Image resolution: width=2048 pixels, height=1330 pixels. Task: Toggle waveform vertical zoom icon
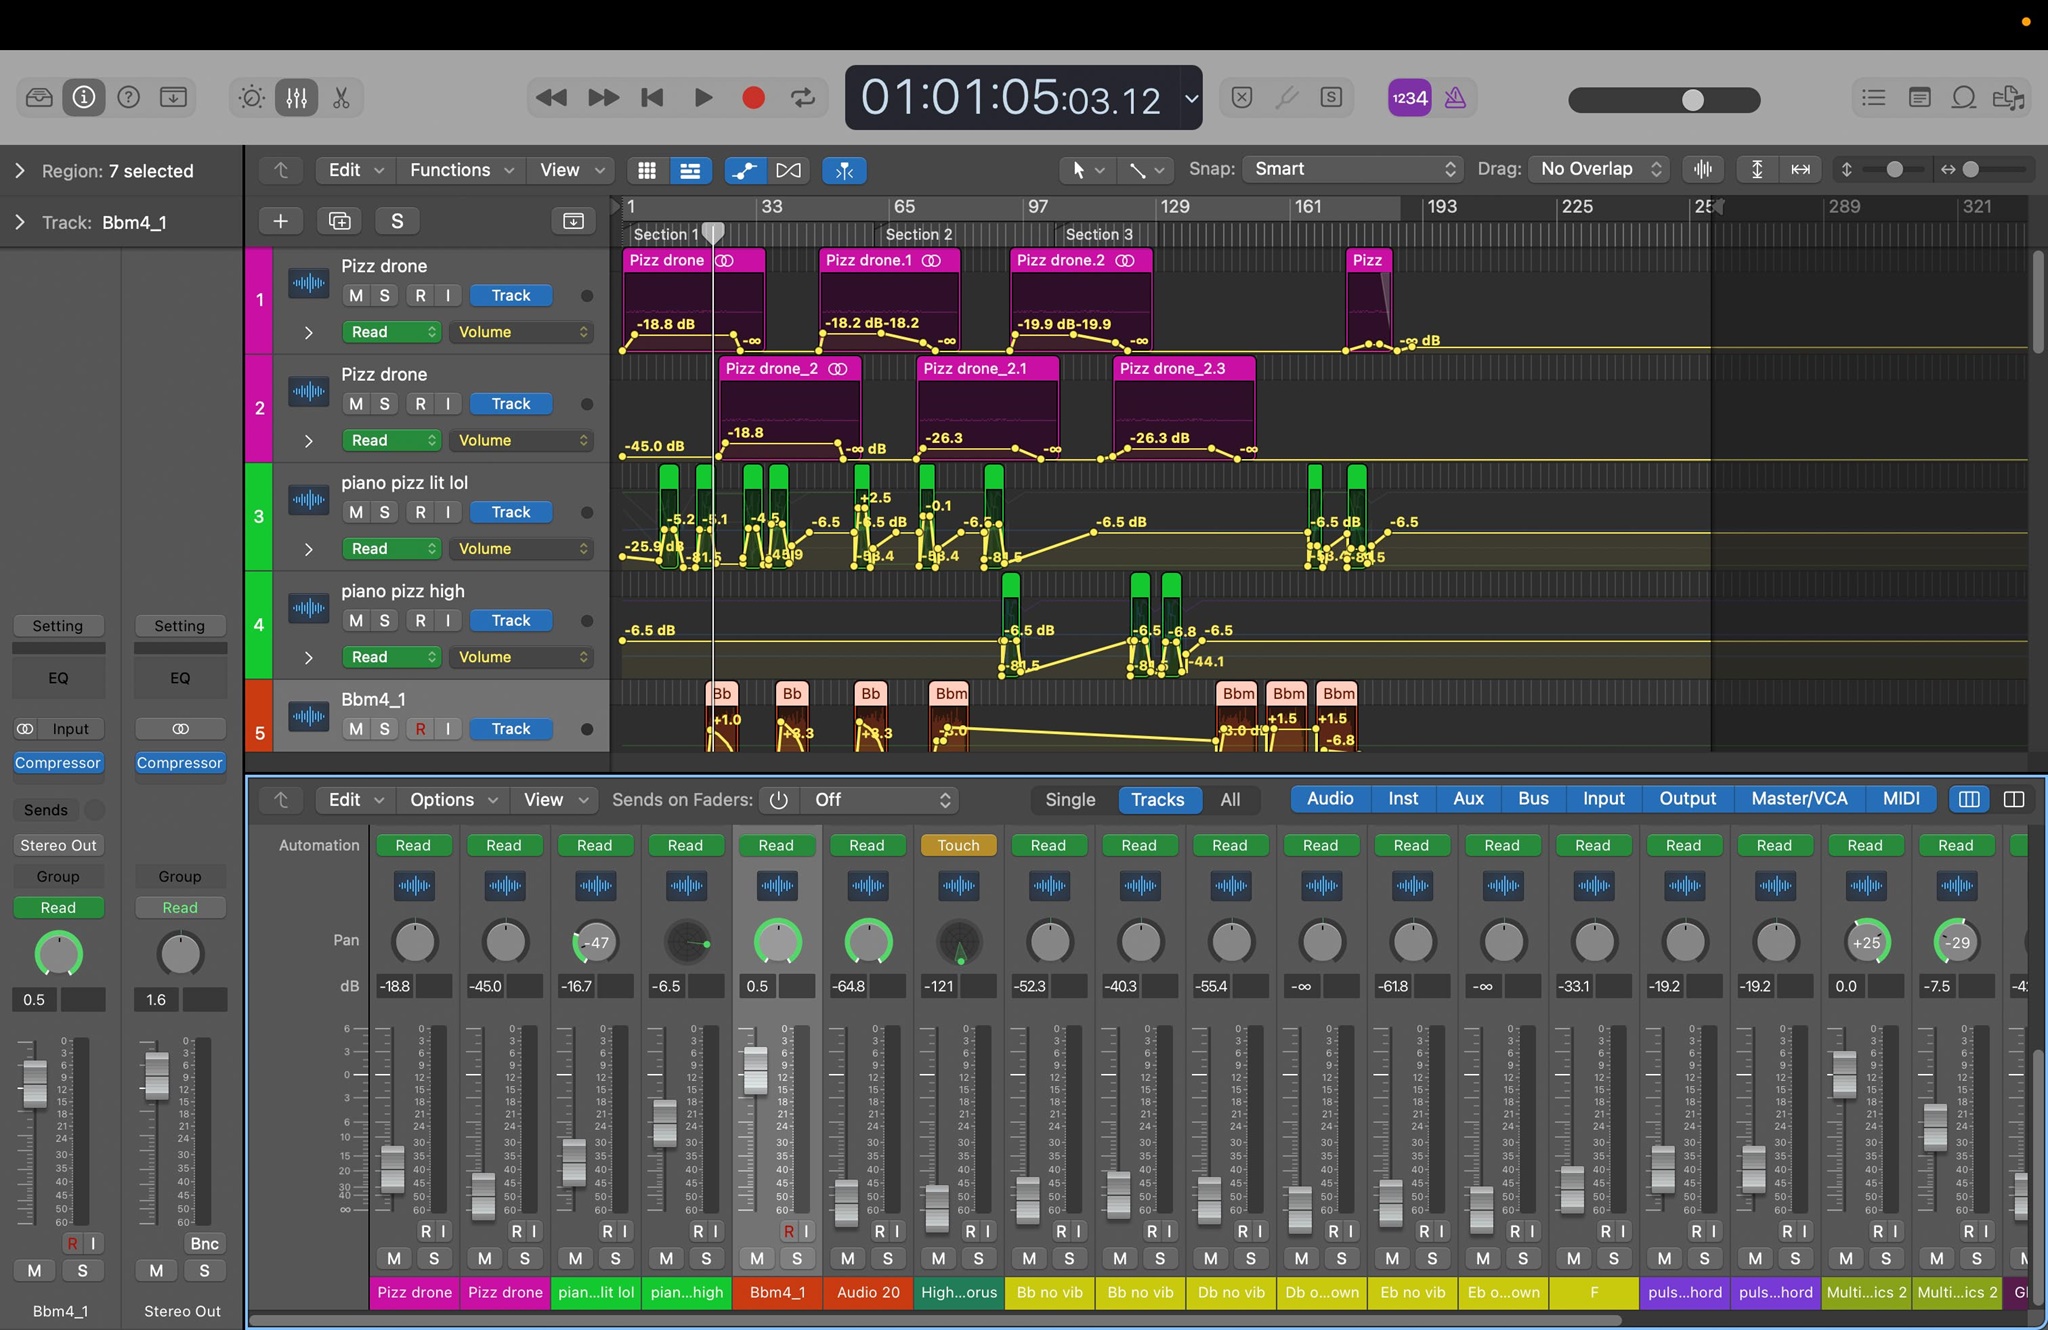click(1703, 169)
